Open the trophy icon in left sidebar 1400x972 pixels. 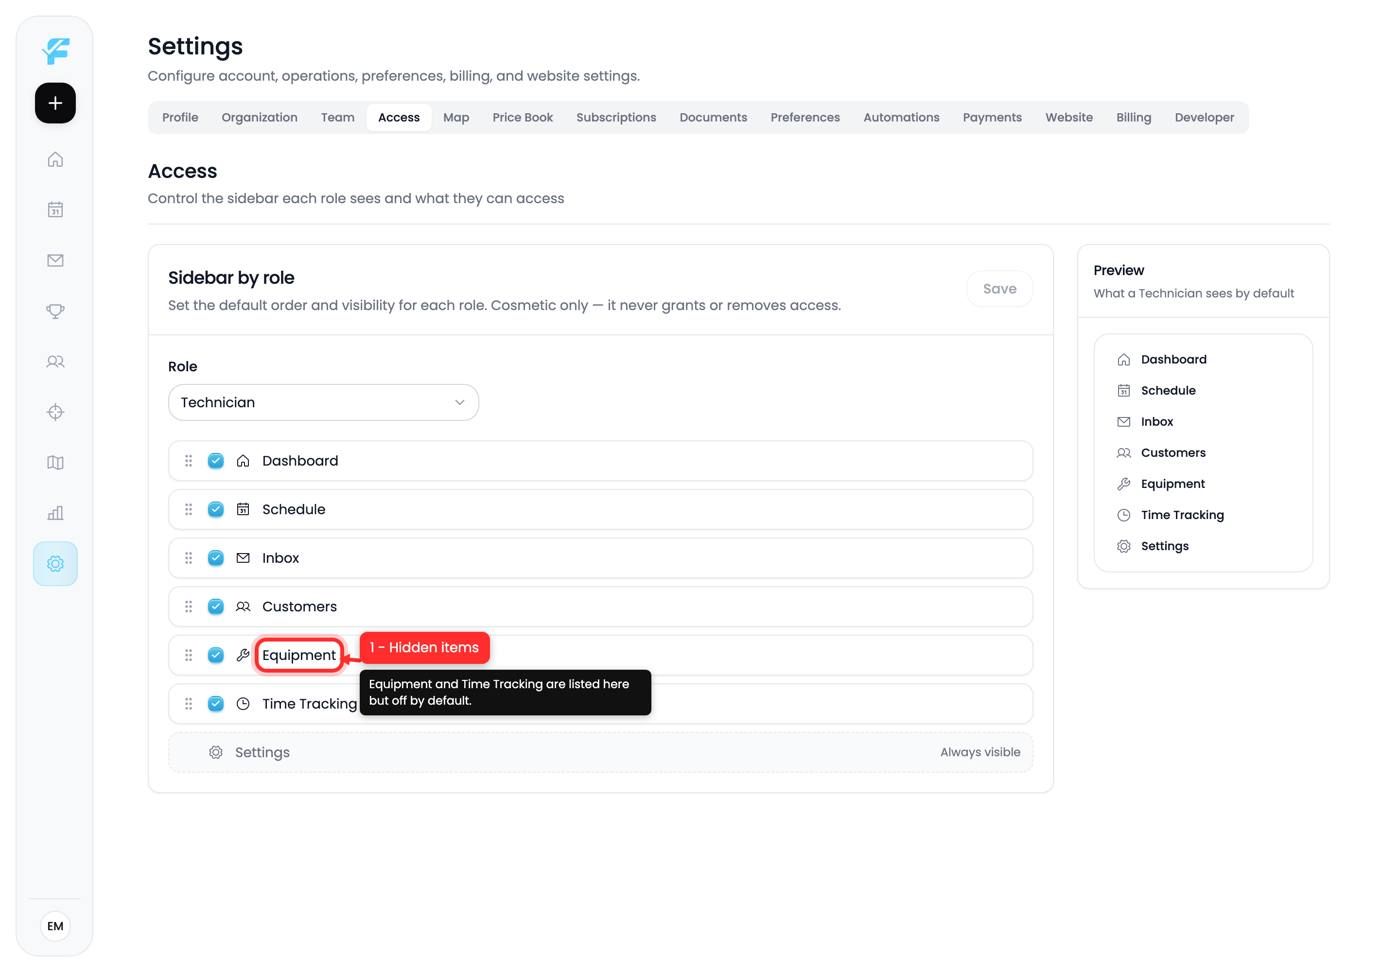tap(55, 311)
